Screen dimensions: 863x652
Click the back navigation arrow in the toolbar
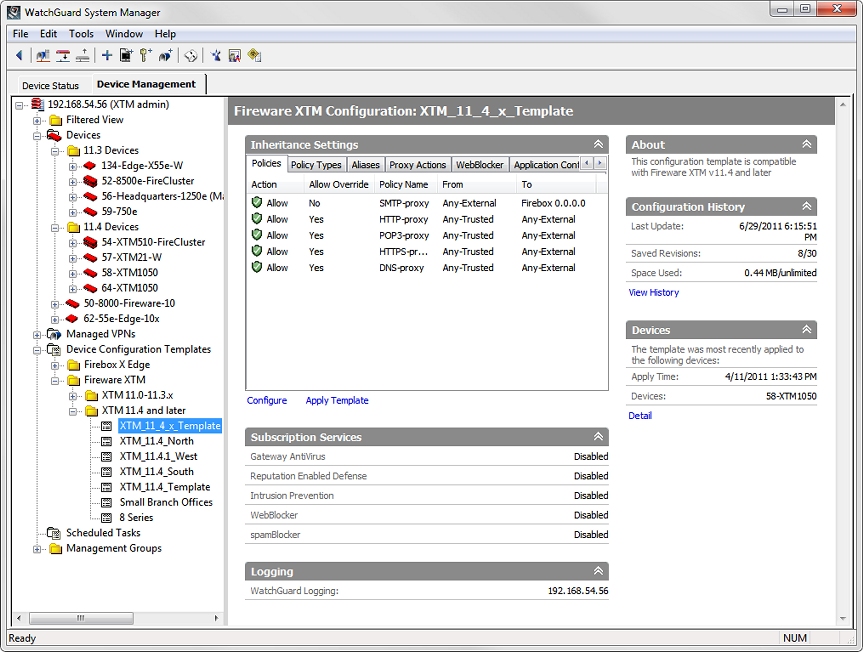point(18,55)
